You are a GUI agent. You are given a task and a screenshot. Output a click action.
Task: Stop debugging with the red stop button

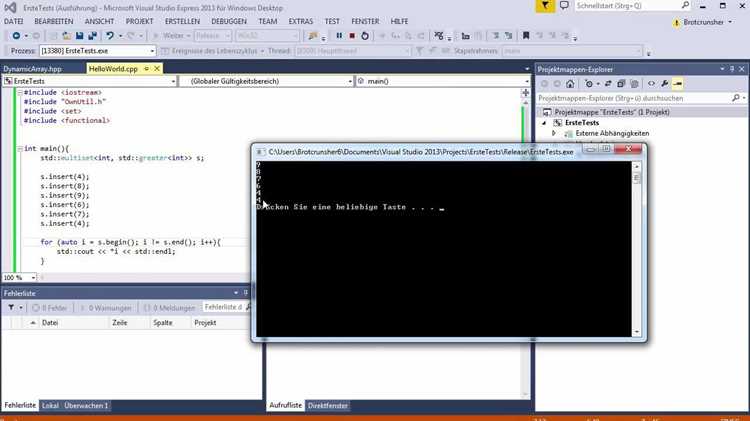(x=352, y=36)
